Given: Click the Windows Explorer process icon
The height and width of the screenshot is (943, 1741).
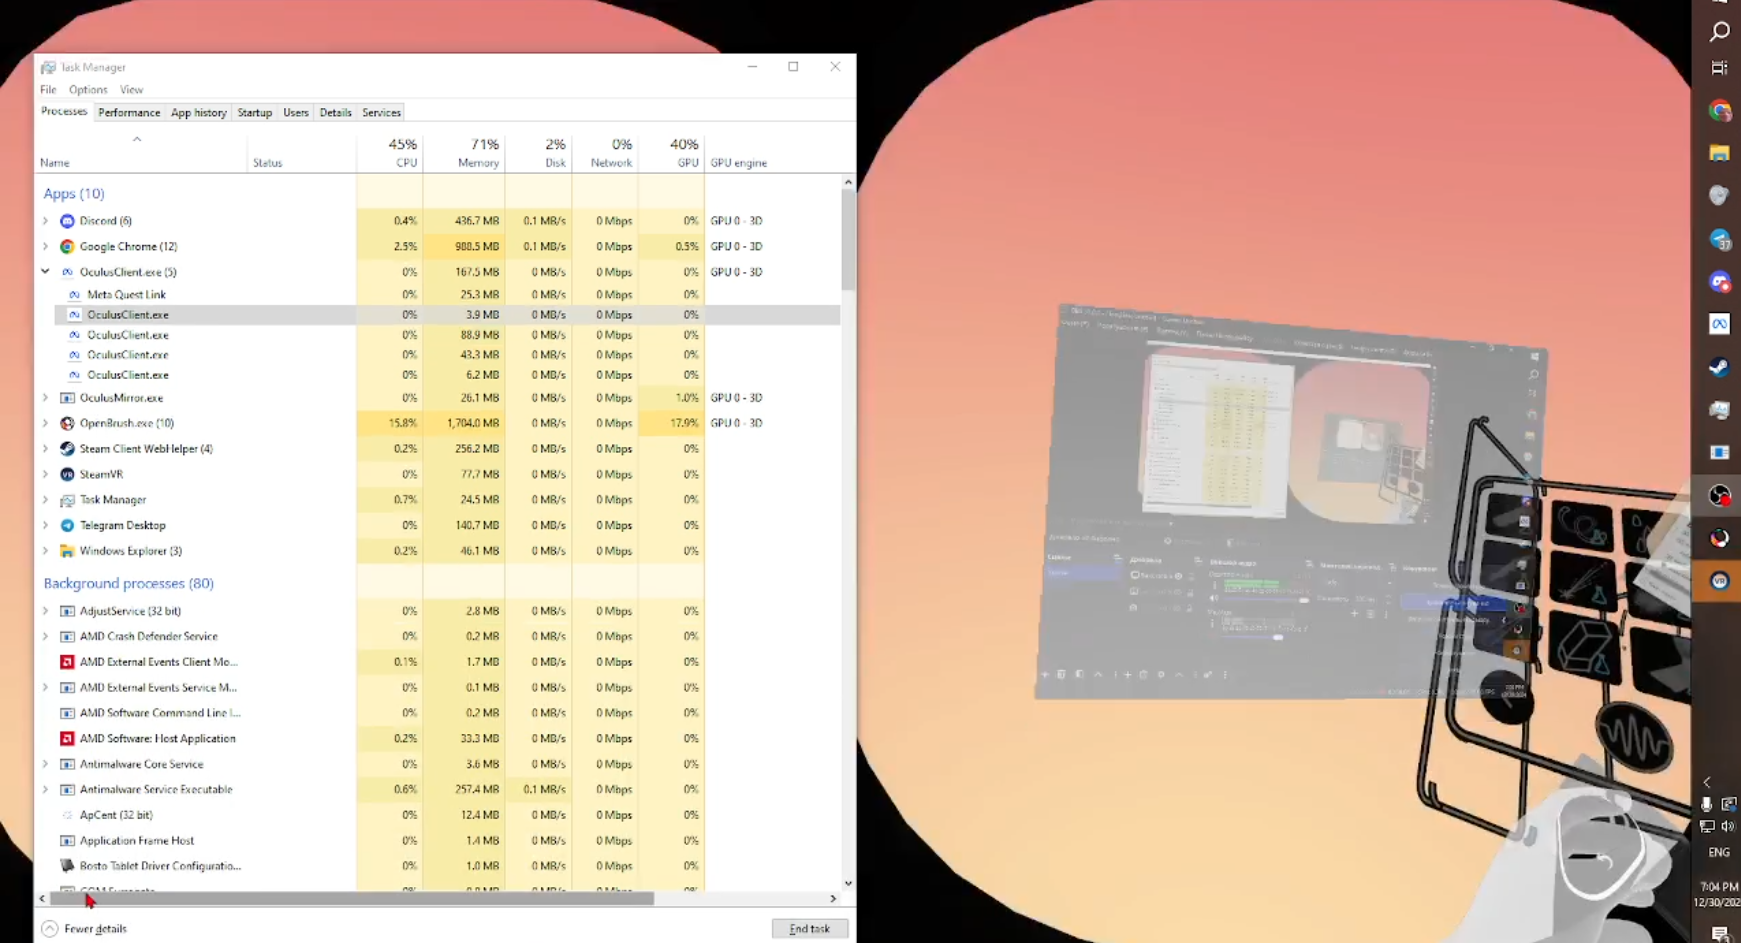Looking at the screenshot, I should tap(67, 551).
